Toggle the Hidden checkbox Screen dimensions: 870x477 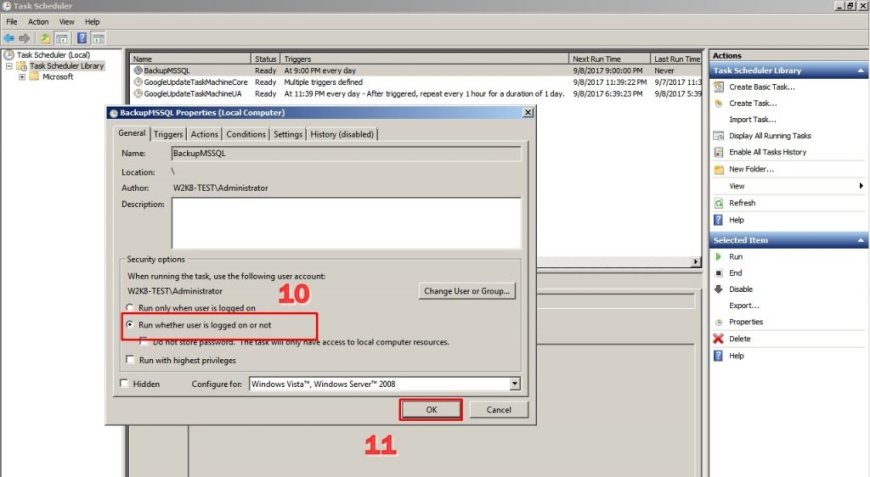[124, 384]
